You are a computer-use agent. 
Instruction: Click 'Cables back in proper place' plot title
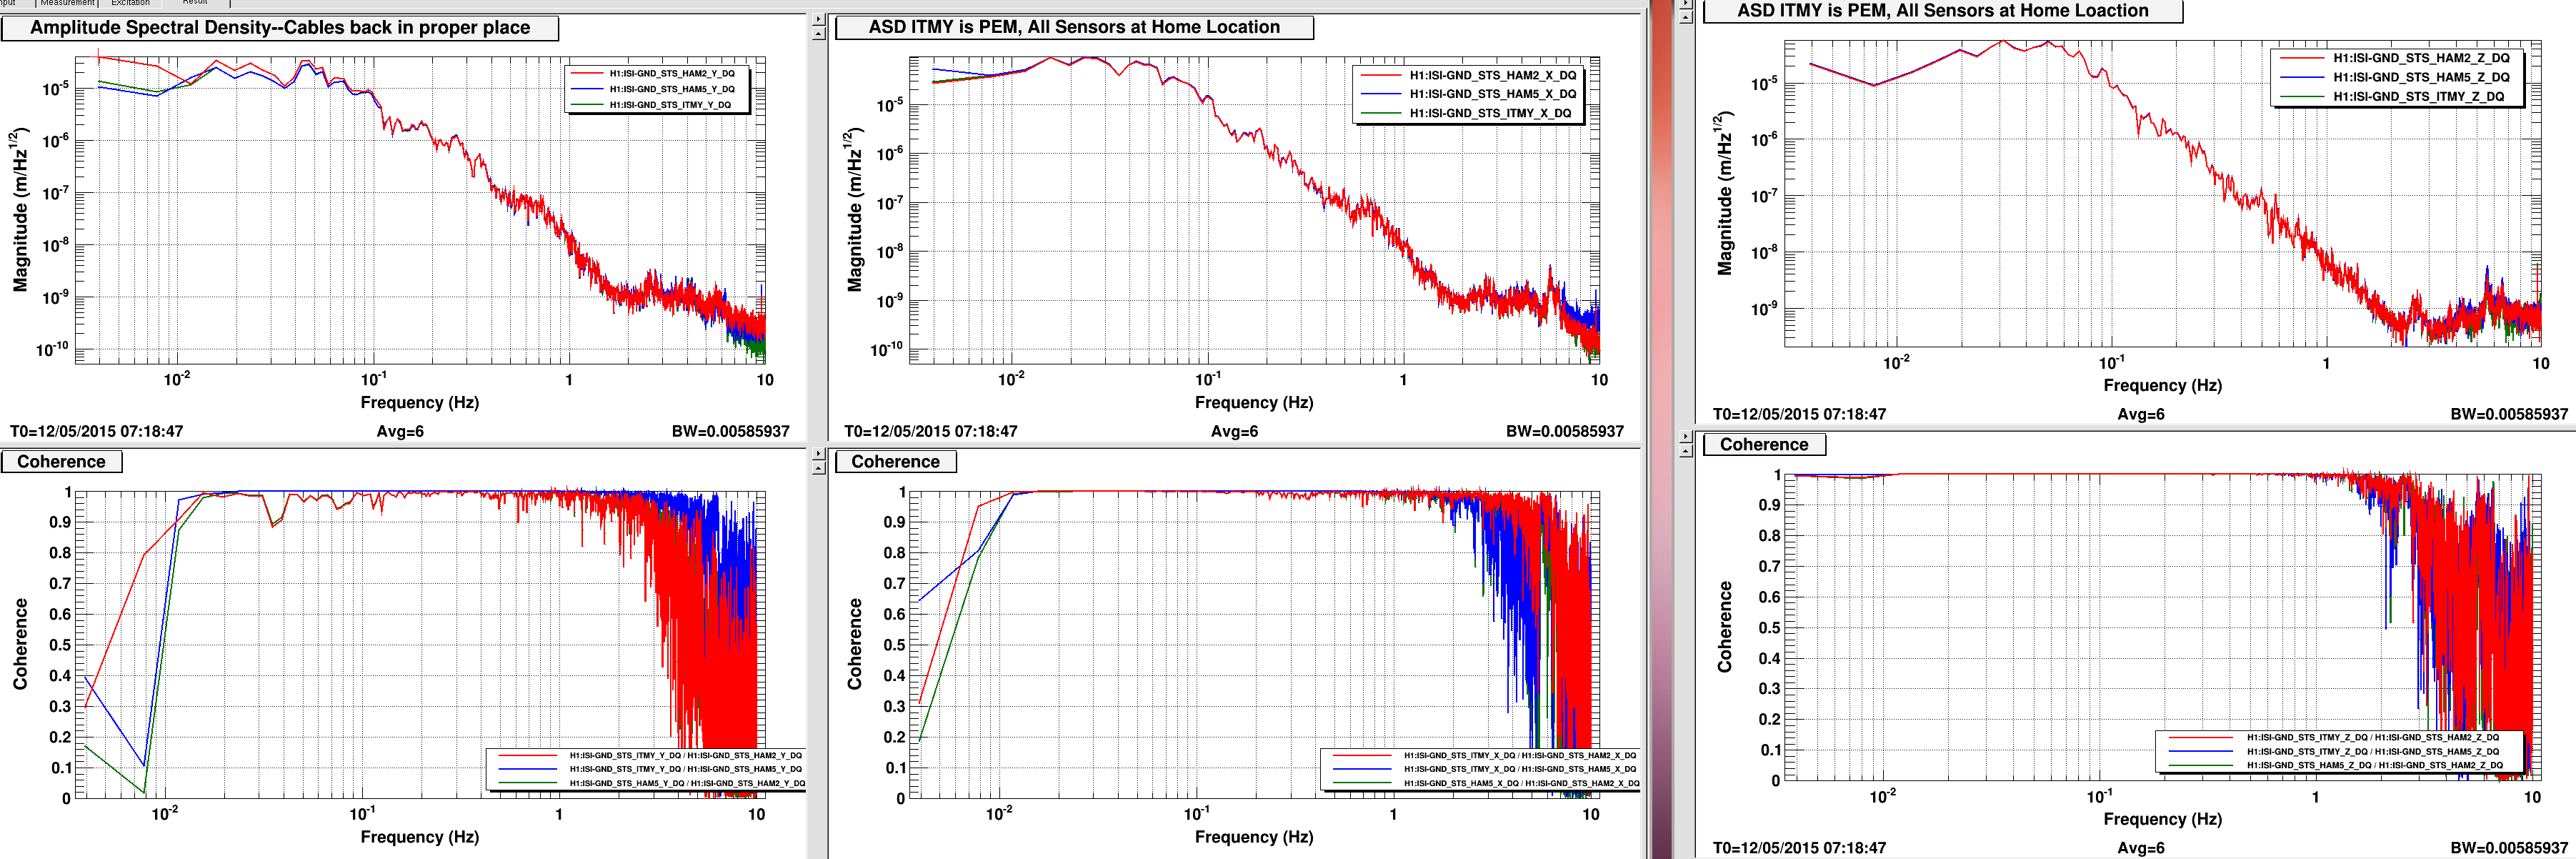tap(280, 27)
